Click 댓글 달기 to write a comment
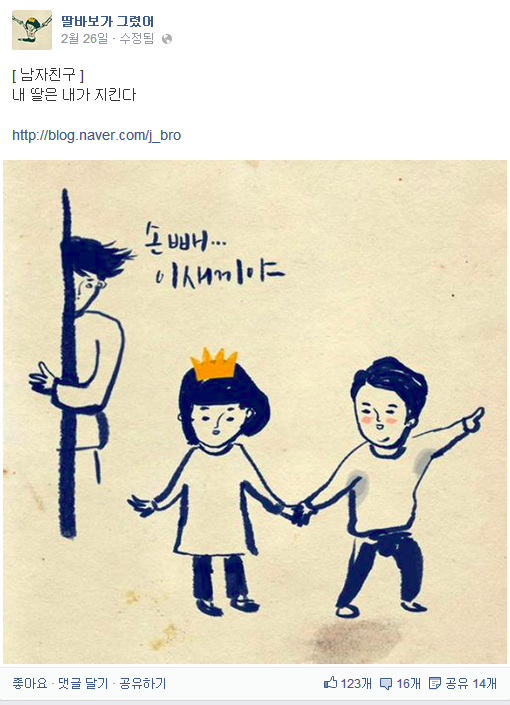Screen dimensions: 510x705 click(x=83, y=683)
